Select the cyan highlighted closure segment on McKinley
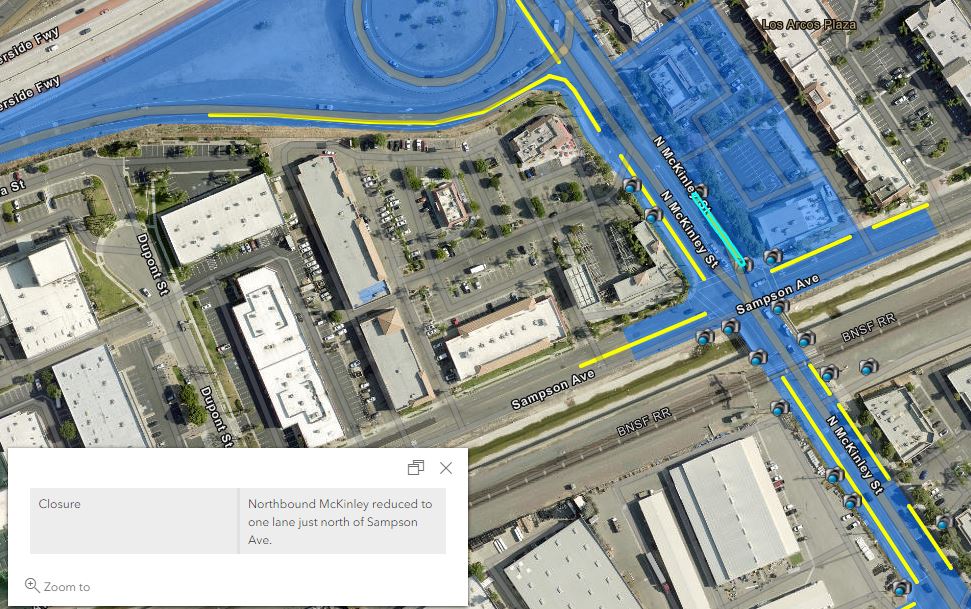This screenshot has width=971, height=609. [x=718, y=229]
